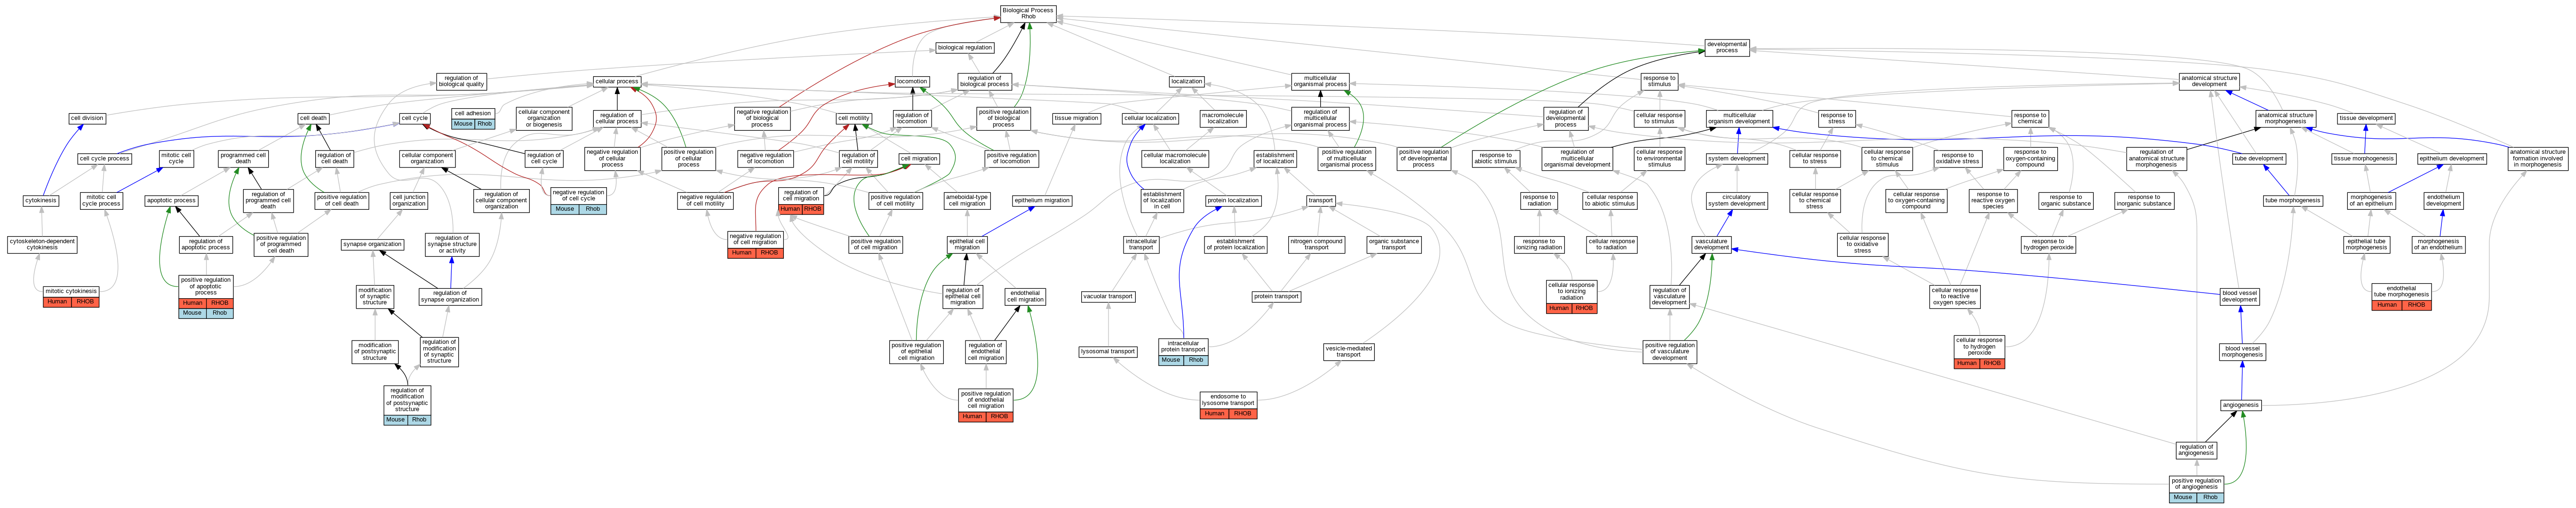Image resolution: width=2576 pixels, height=508 pixels.
Task: Select the 'blood vessel morphogenesis' node
Action: click(2242, 352)
